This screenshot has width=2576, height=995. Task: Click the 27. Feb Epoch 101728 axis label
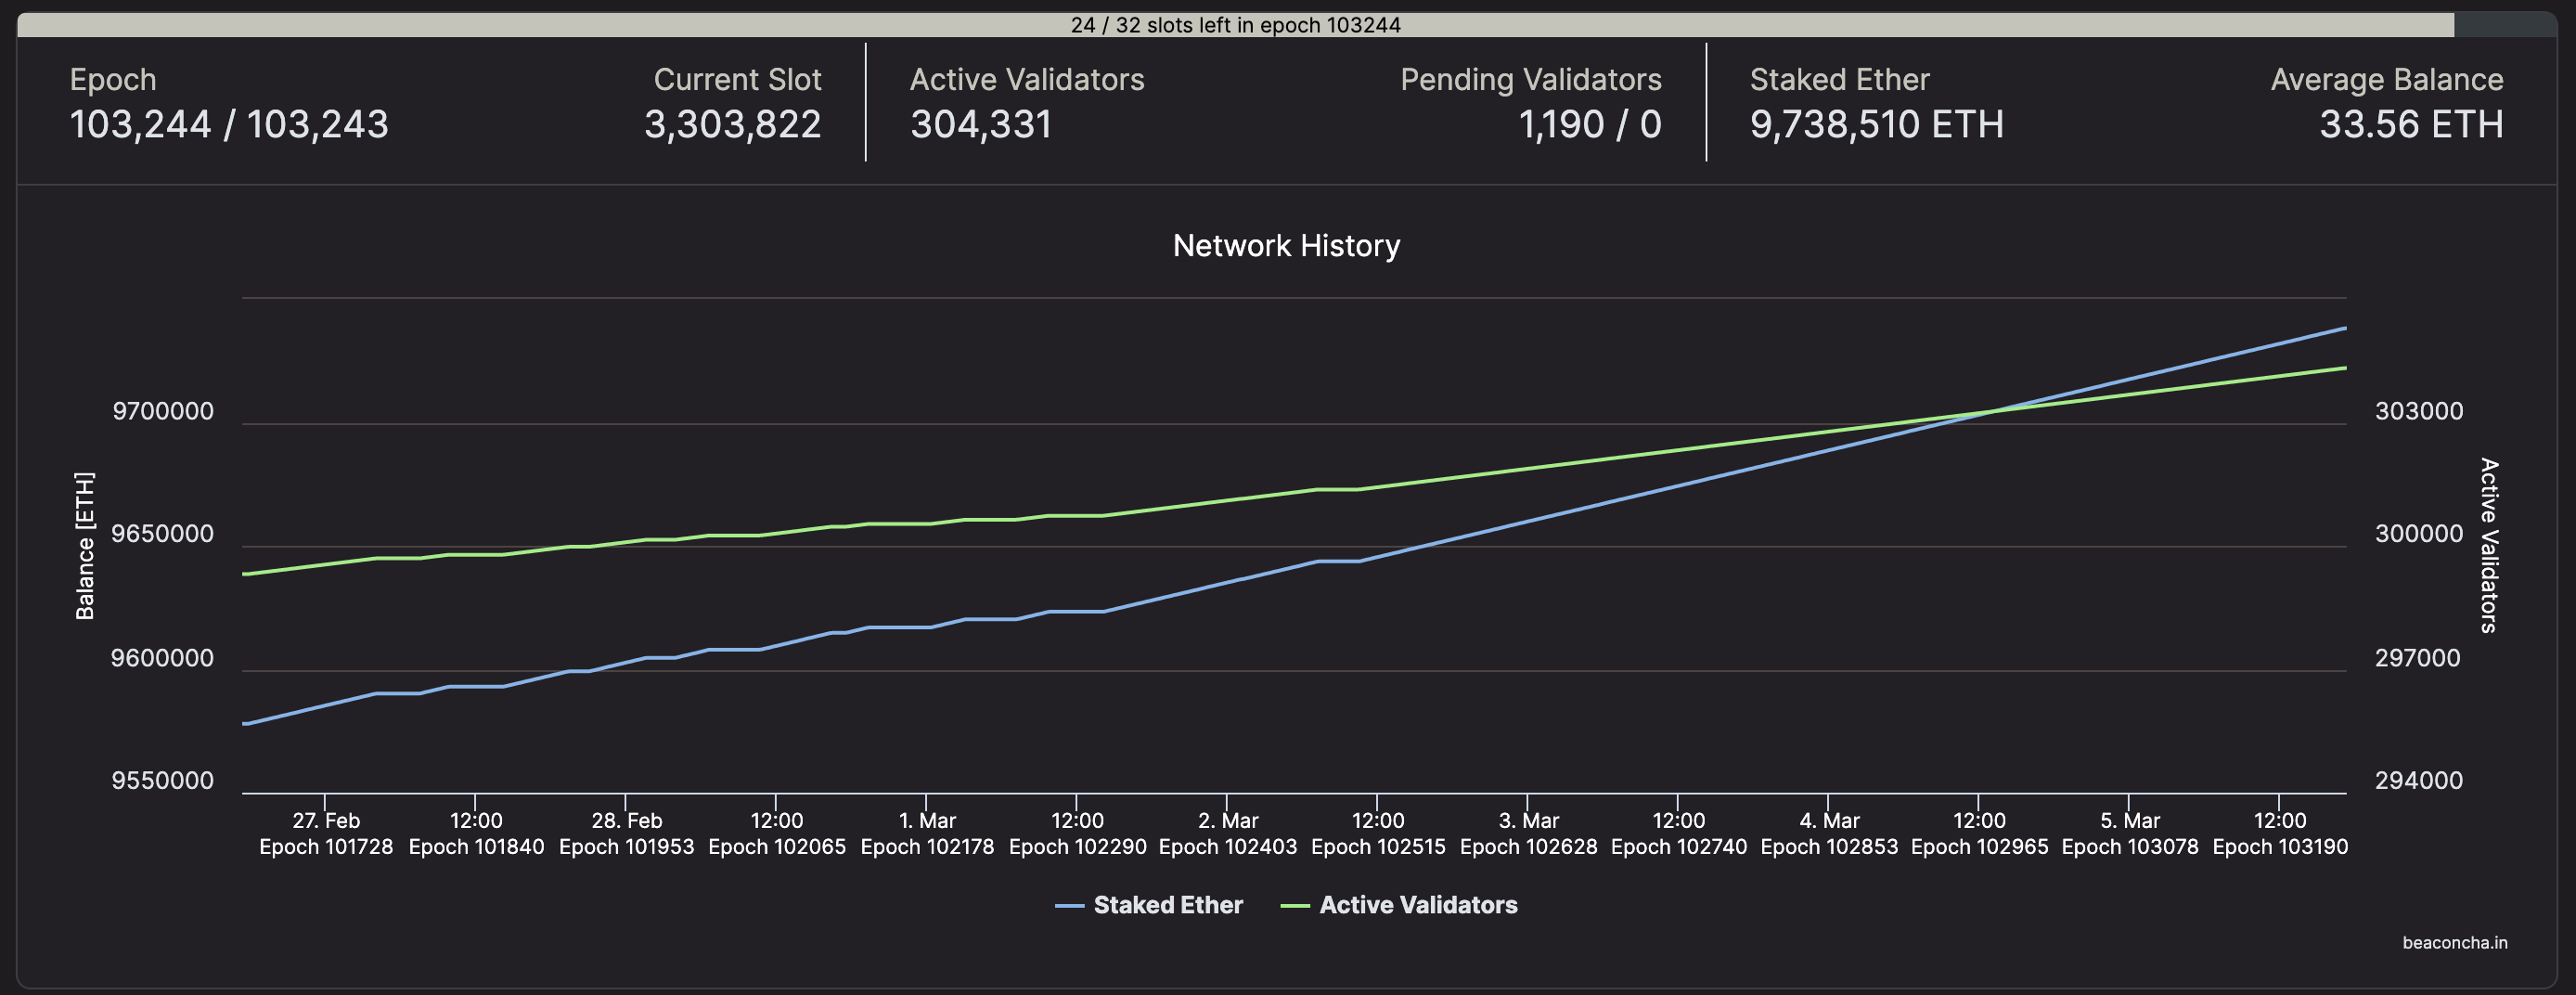pos(326,833)
